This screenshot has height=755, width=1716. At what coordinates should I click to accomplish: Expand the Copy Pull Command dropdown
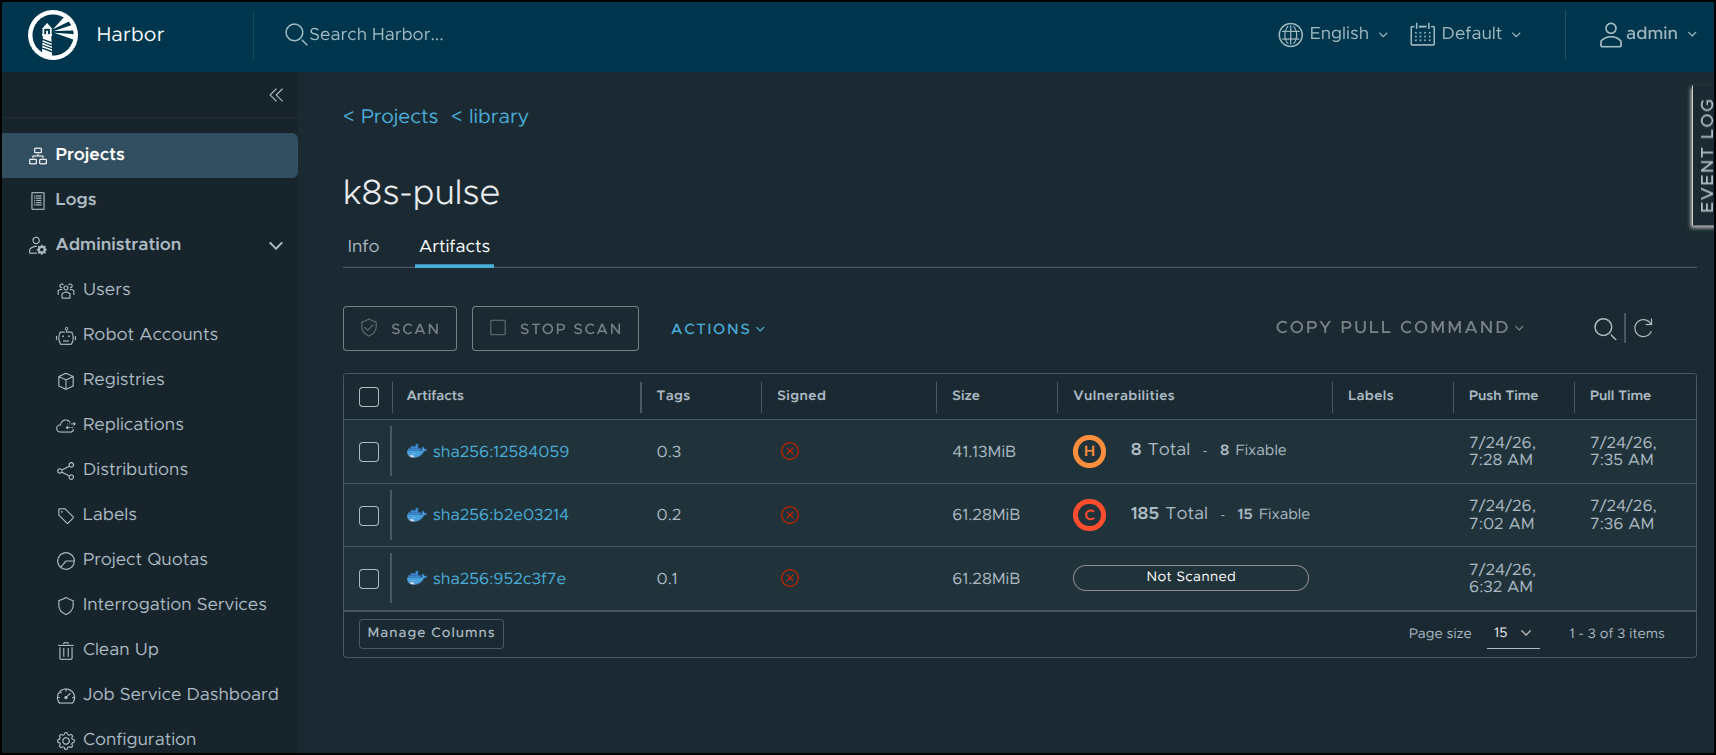click(1400, 327)
